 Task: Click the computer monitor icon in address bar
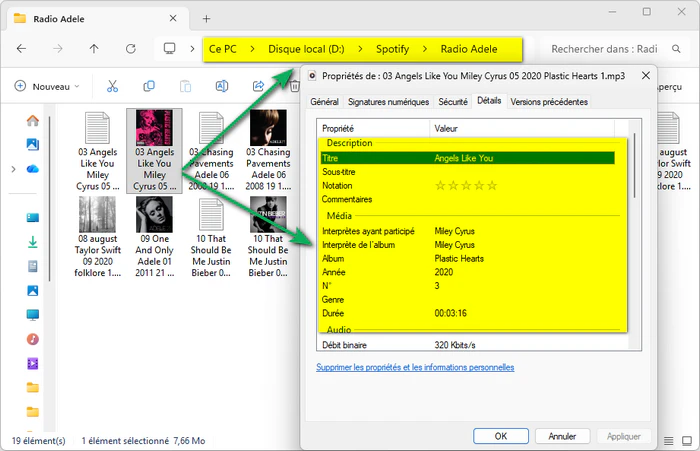click(169, 49)
